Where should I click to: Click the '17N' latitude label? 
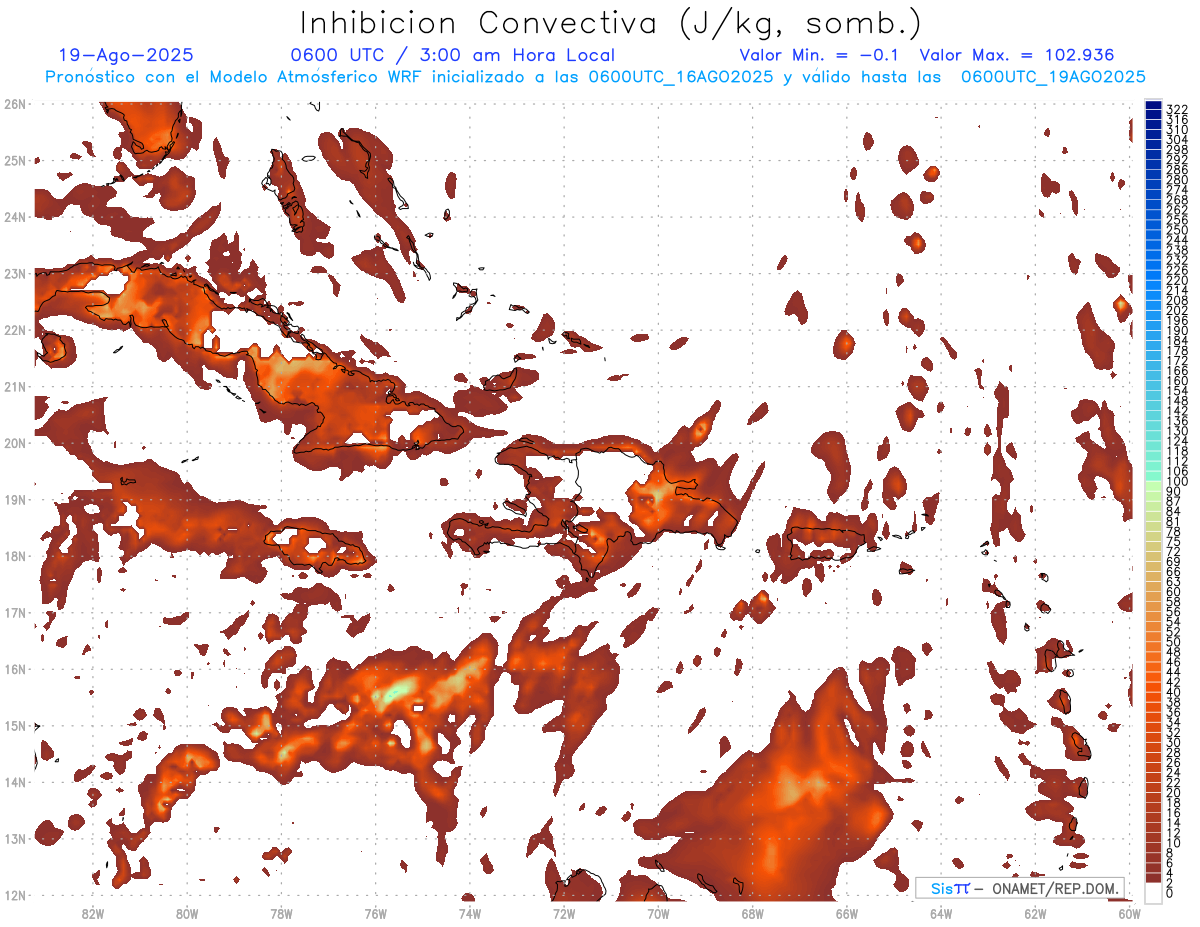point(15,612)
